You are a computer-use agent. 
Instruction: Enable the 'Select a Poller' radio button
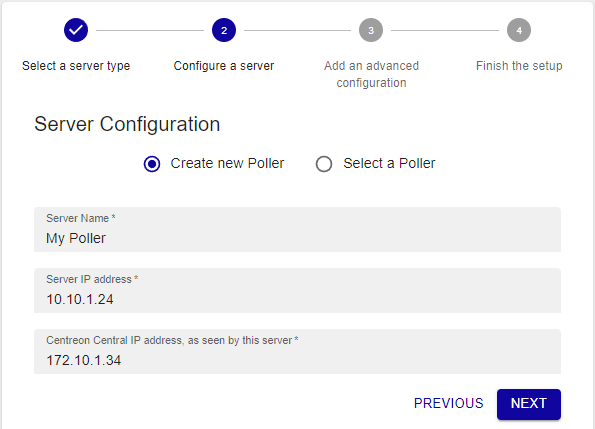[324, 164]
